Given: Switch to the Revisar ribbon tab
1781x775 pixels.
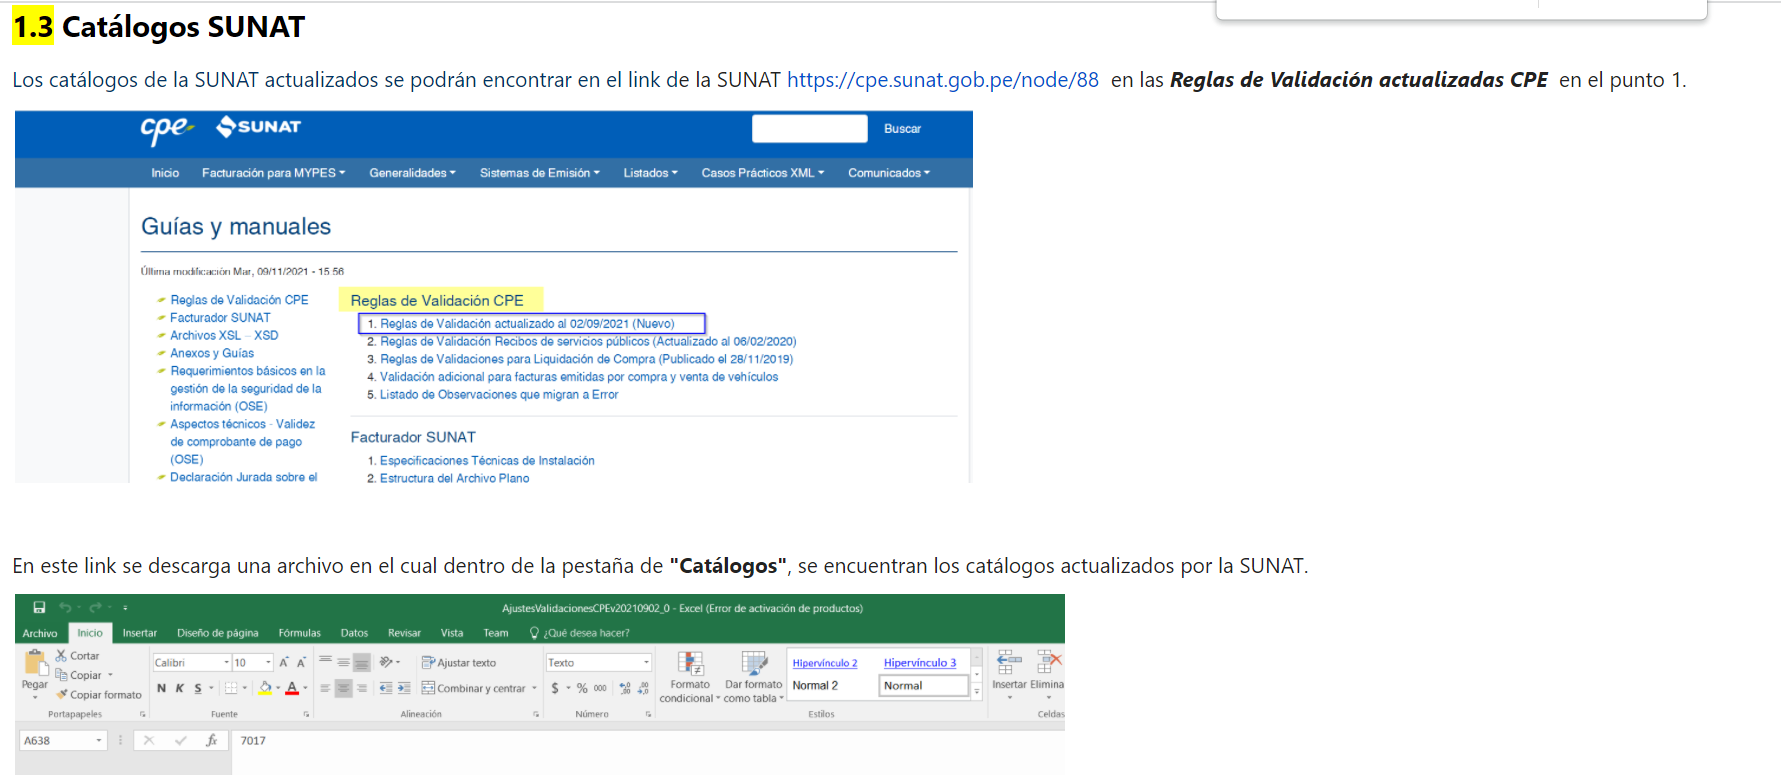Looking at the screenshot, I should pos(404,633).
